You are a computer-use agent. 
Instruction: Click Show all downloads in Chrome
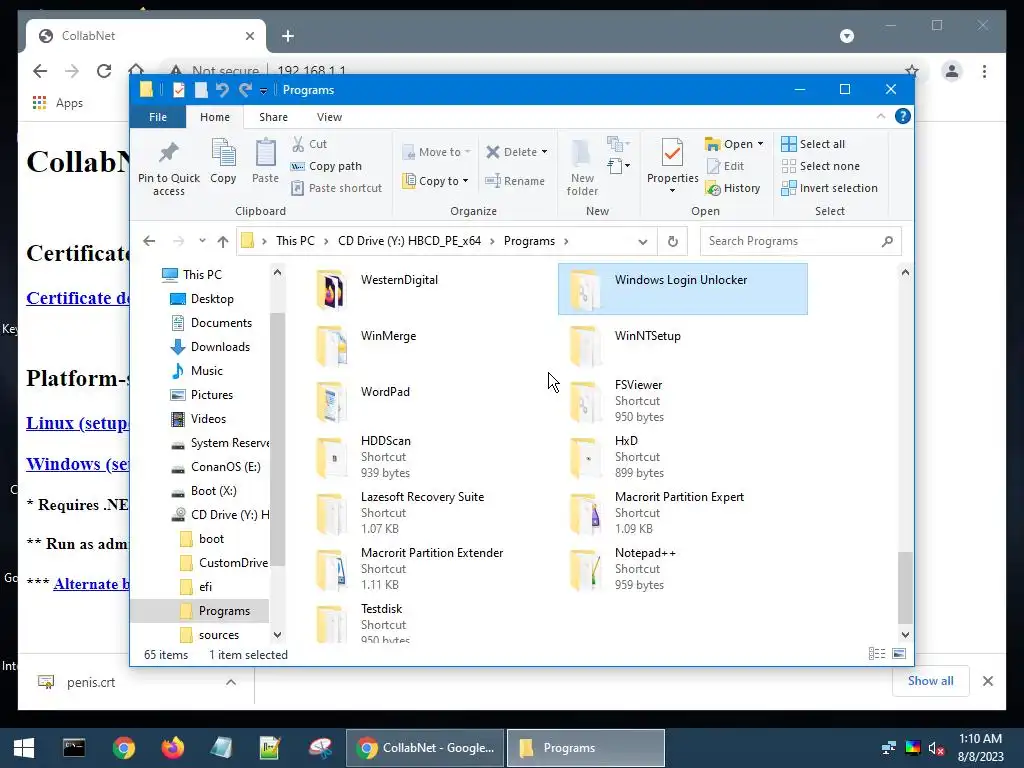click(x=930, y=681)
